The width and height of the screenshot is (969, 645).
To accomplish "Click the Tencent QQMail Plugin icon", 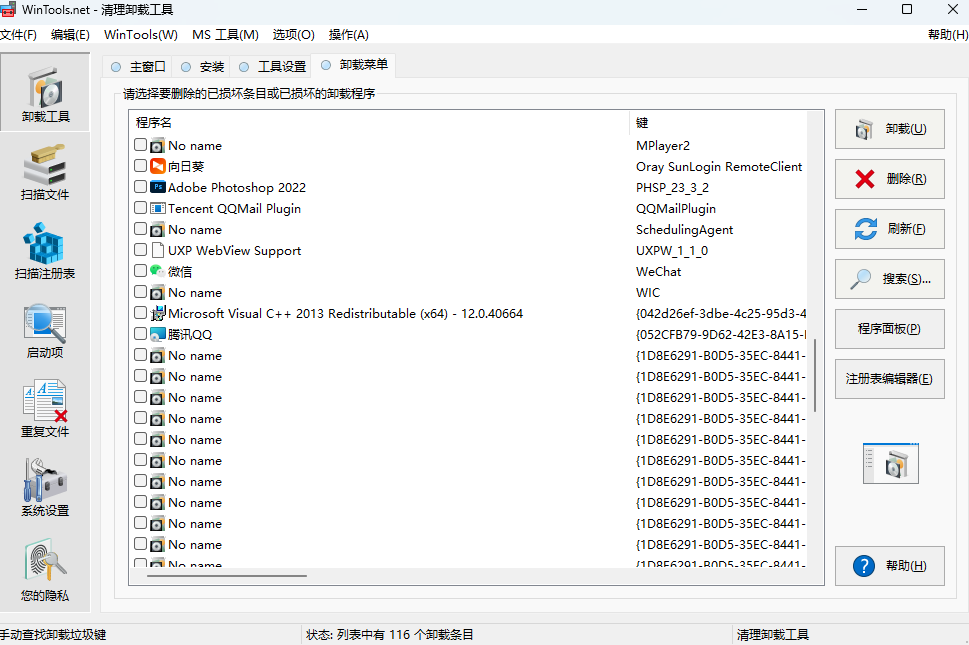I will point(158,208).
